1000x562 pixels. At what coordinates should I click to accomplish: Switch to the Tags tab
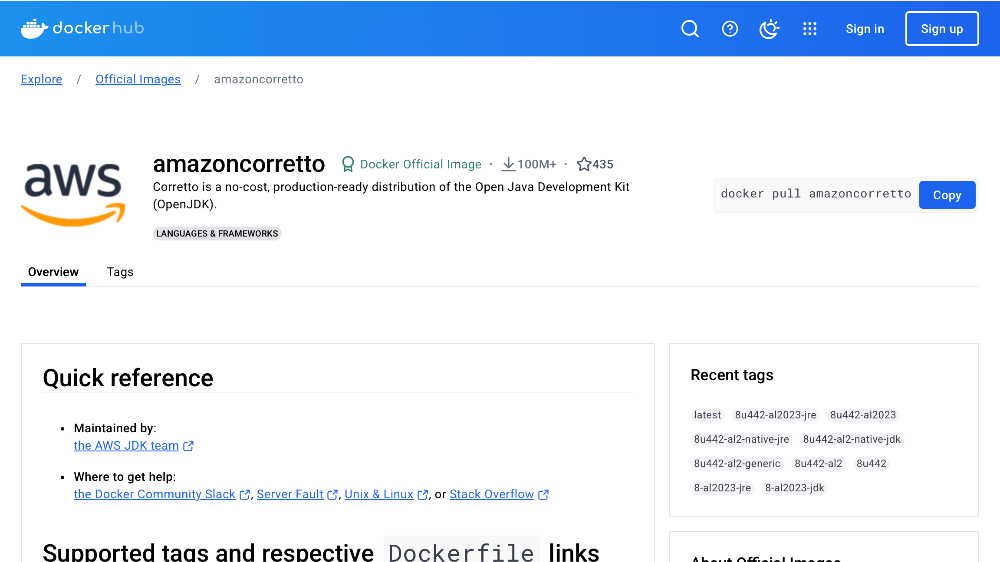(x=120, y=272)
